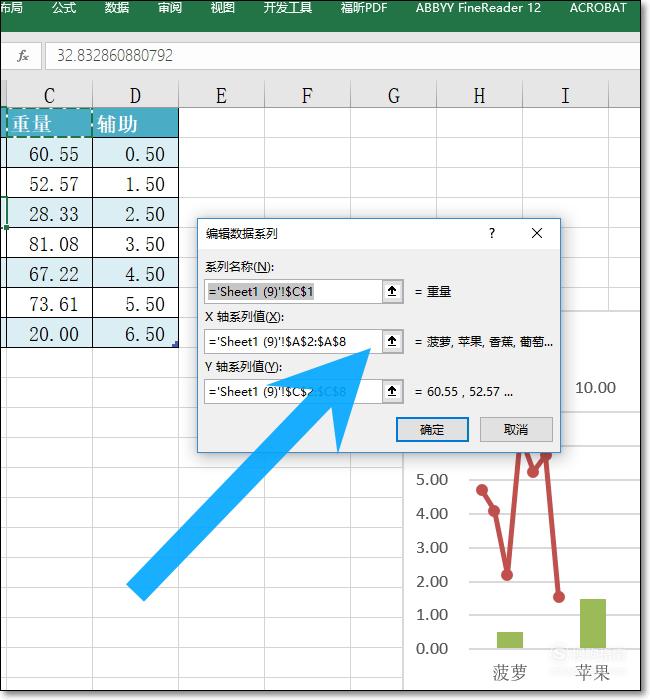Select the cell with 5.50
This screenshot has height=700, width=650.
pos(135,303)
